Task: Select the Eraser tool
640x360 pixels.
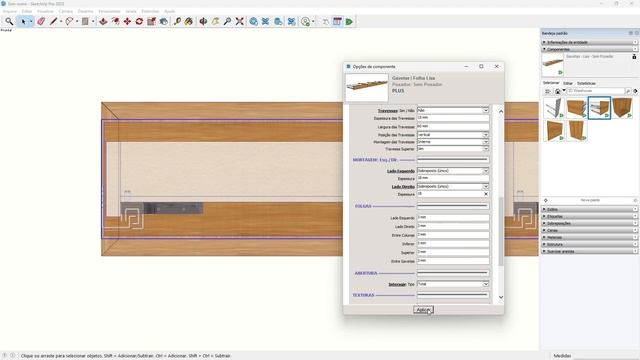Action: tap(41, 21)
